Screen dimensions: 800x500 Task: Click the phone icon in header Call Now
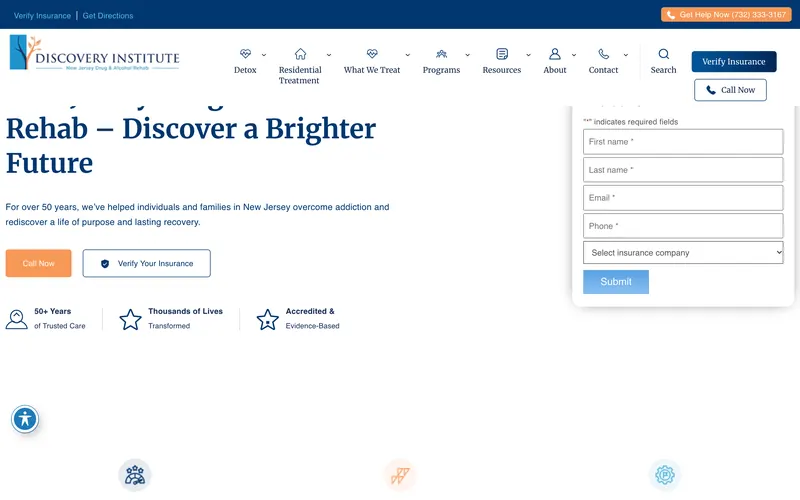711,90
